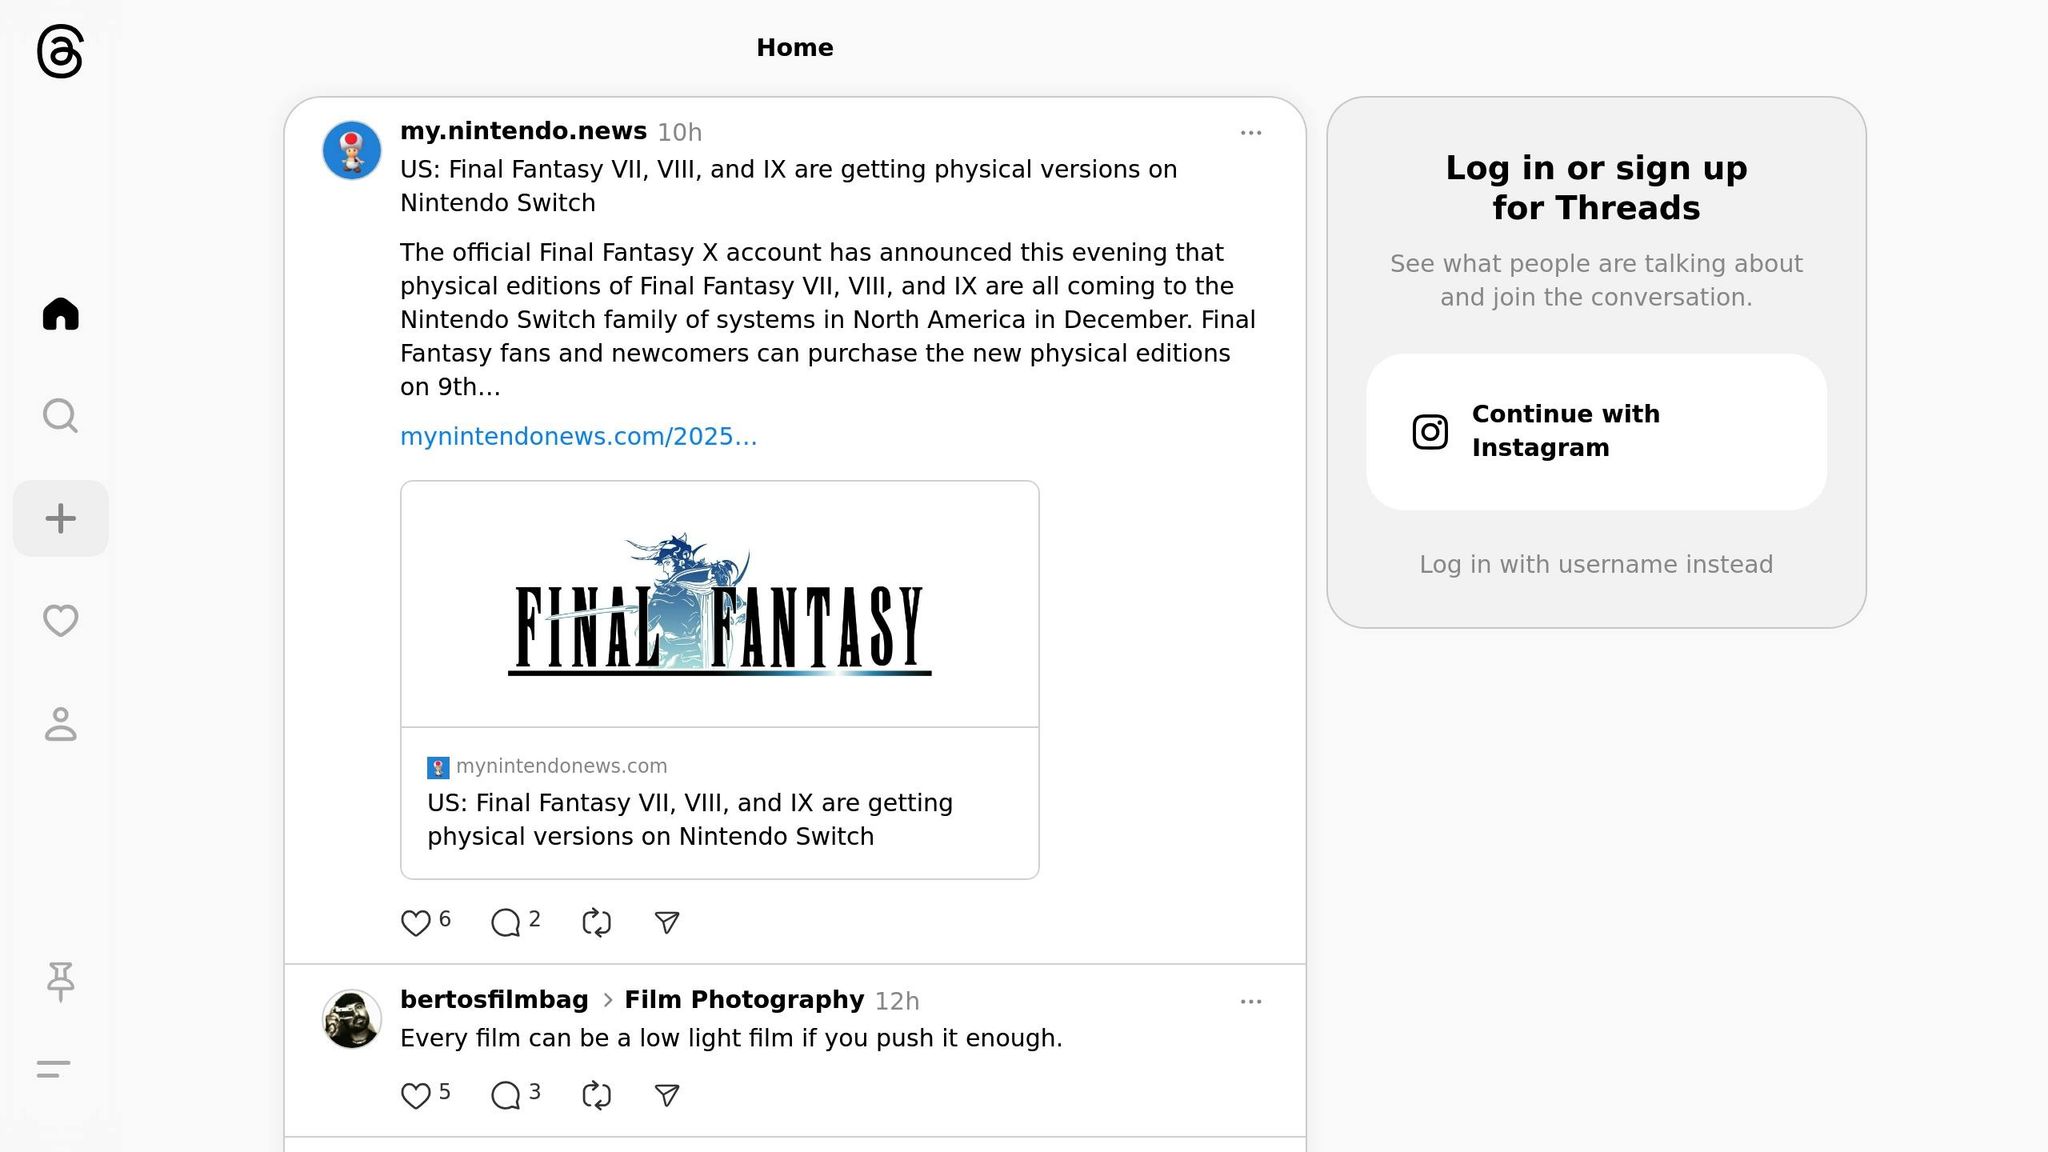Like the bertosfilmbag low light film post

[415, 1095]
